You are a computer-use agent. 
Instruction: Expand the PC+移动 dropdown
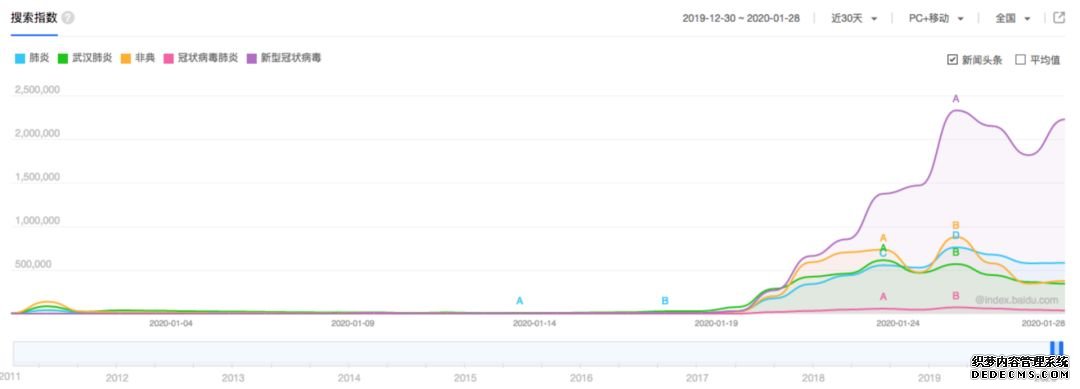[x=935, y=19]
